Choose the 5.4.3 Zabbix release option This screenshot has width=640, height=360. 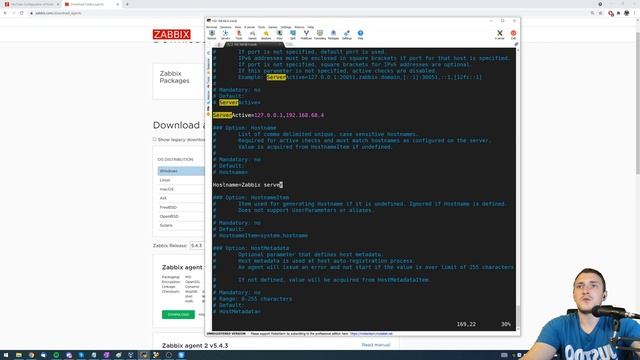click(x=197, y=246)
